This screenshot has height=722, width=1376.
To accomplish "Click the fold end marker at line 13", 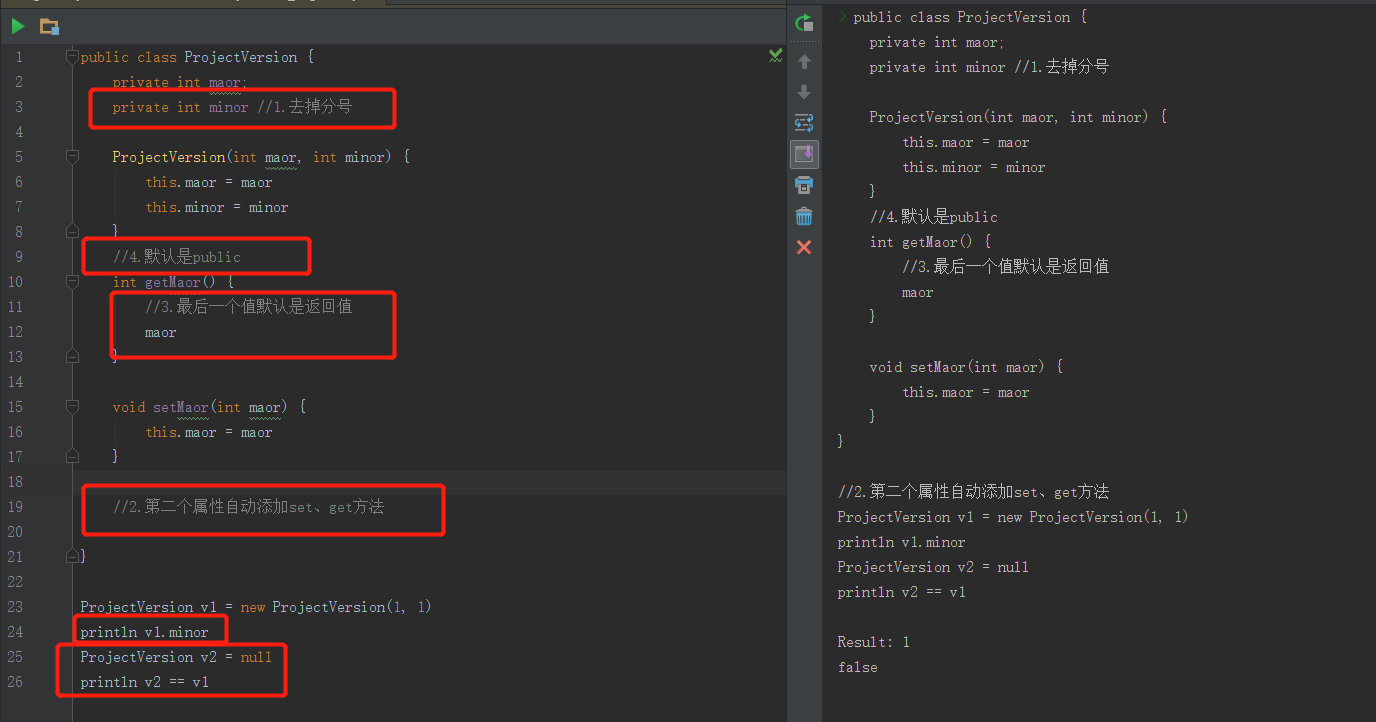I will pos(72,356).
